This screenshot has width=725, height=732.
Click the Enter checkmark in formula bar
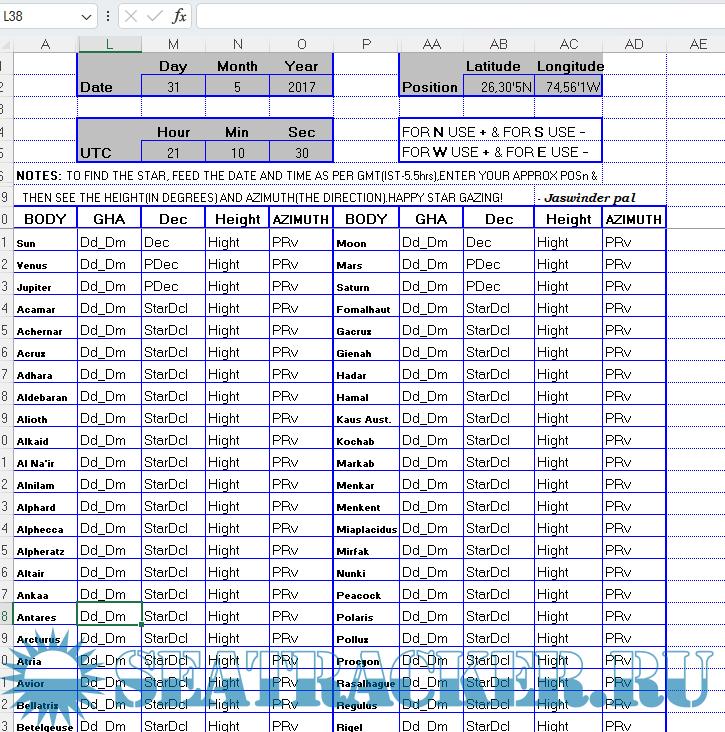click(x=154, y=16)
